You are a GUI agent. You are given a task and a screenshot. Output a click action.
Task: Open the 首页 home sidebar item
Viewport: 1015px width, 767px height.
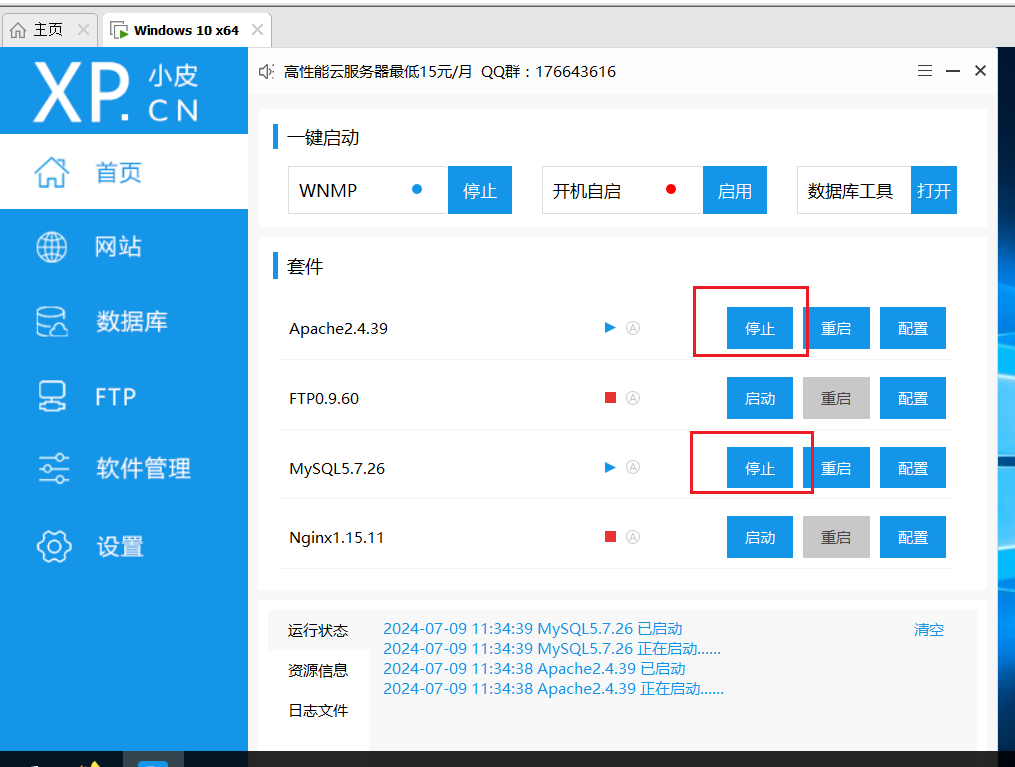124,172
